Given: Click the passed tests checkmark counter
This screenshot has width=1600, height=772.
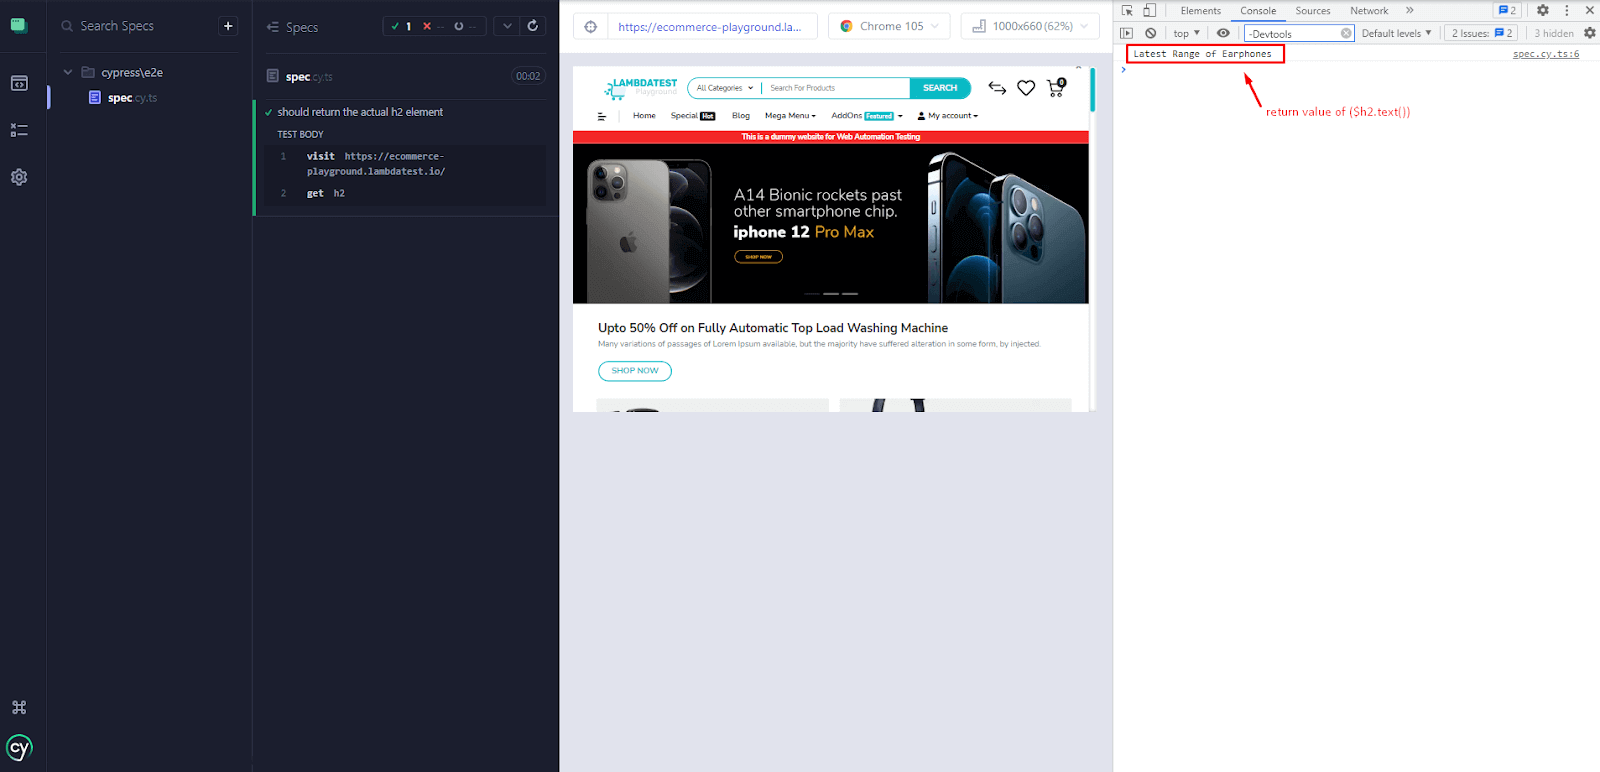Looking at the screenshot, I should pos(401,26).
